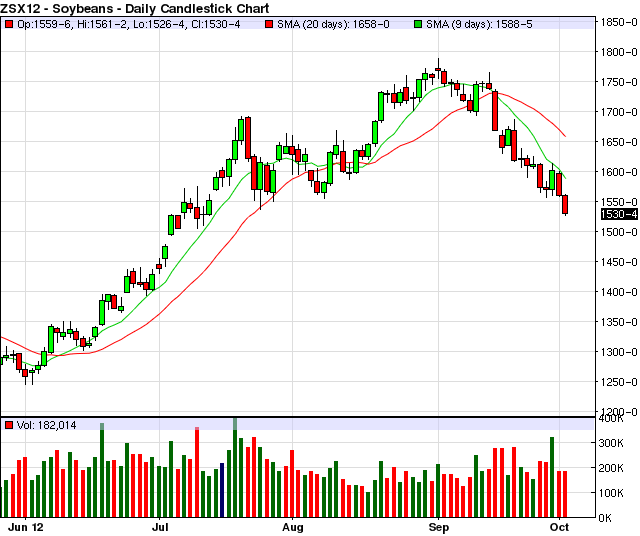This screenshot has height=536, width=640.
Task: Click the 1300-0 price axis label
Action: point(619,352)
